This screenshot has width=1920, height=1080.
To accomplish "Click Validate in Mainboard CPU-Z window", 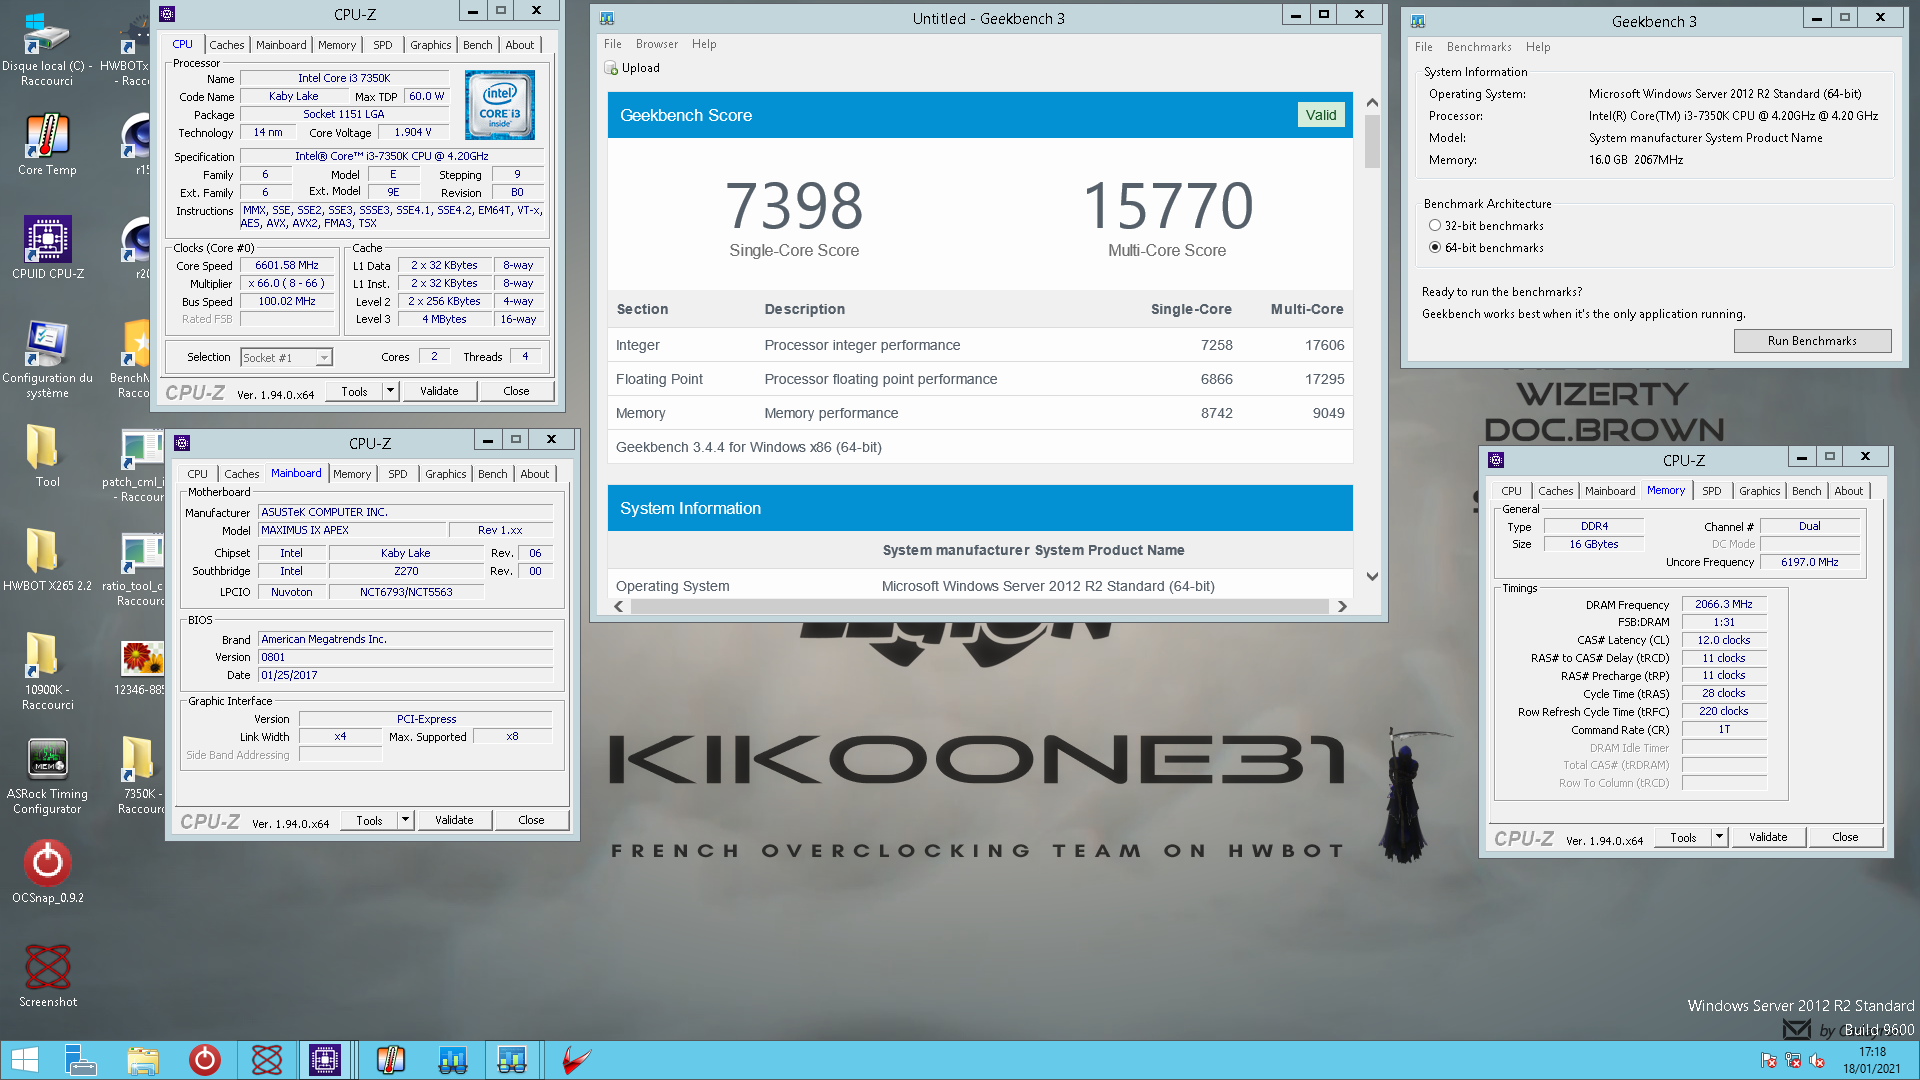I will coord(454,820).
